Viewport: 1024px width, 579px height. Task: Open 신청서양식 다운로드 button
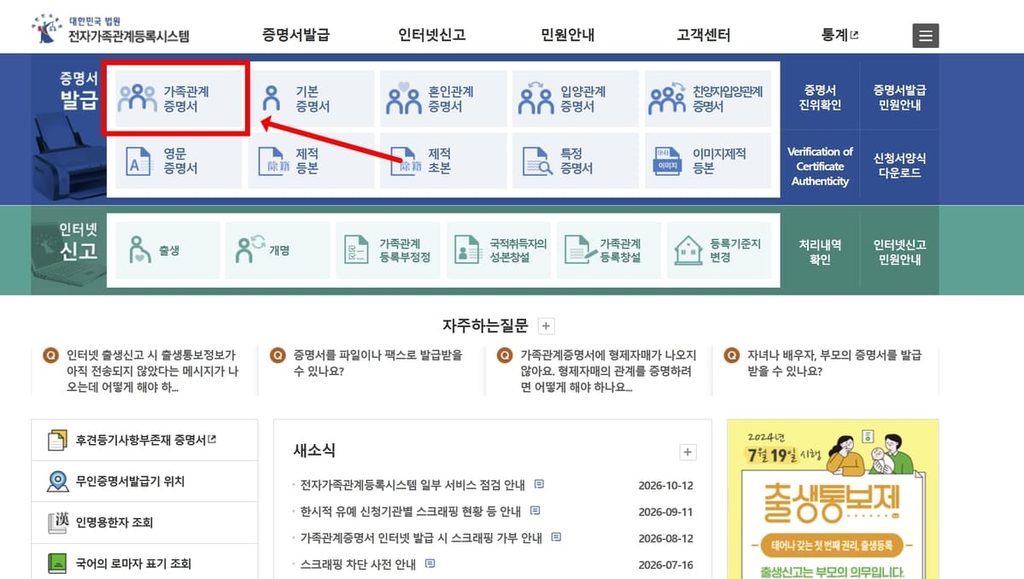(x=899, y=165)
